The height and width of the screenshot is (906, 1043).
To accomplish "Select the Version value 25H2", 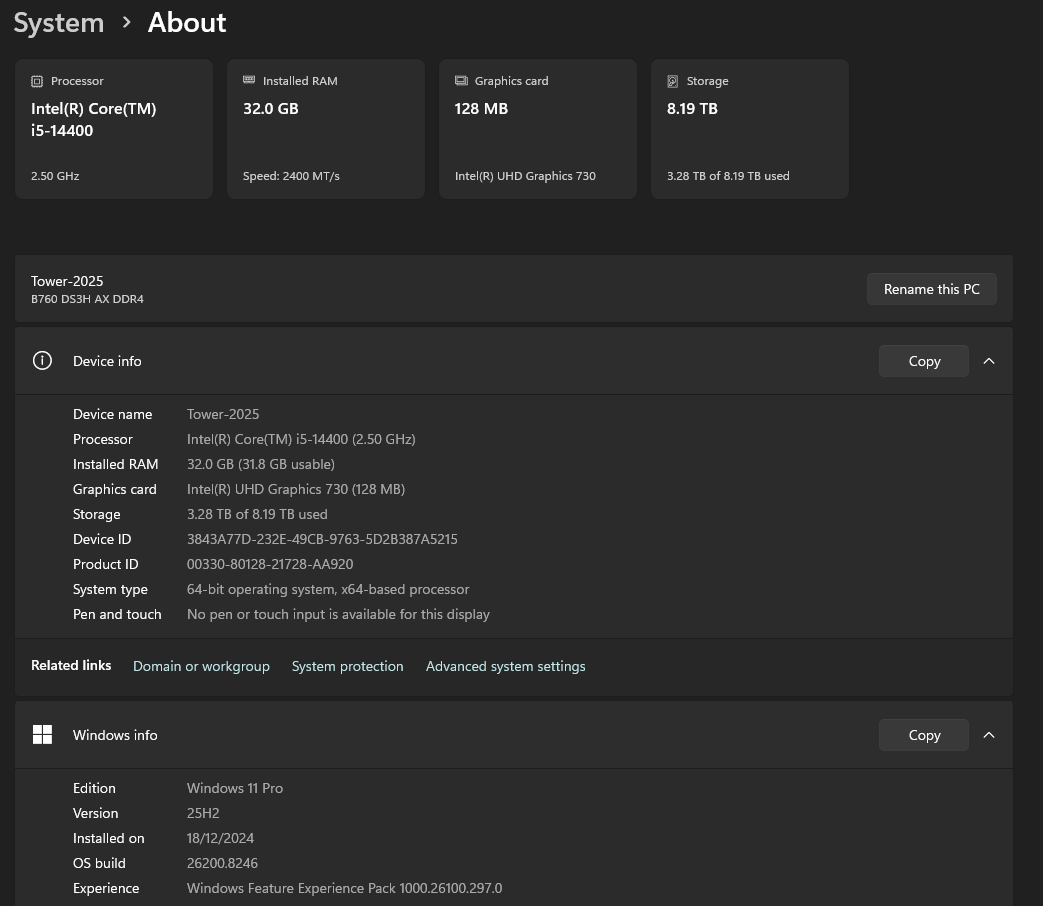I will [x=203, y=813].
